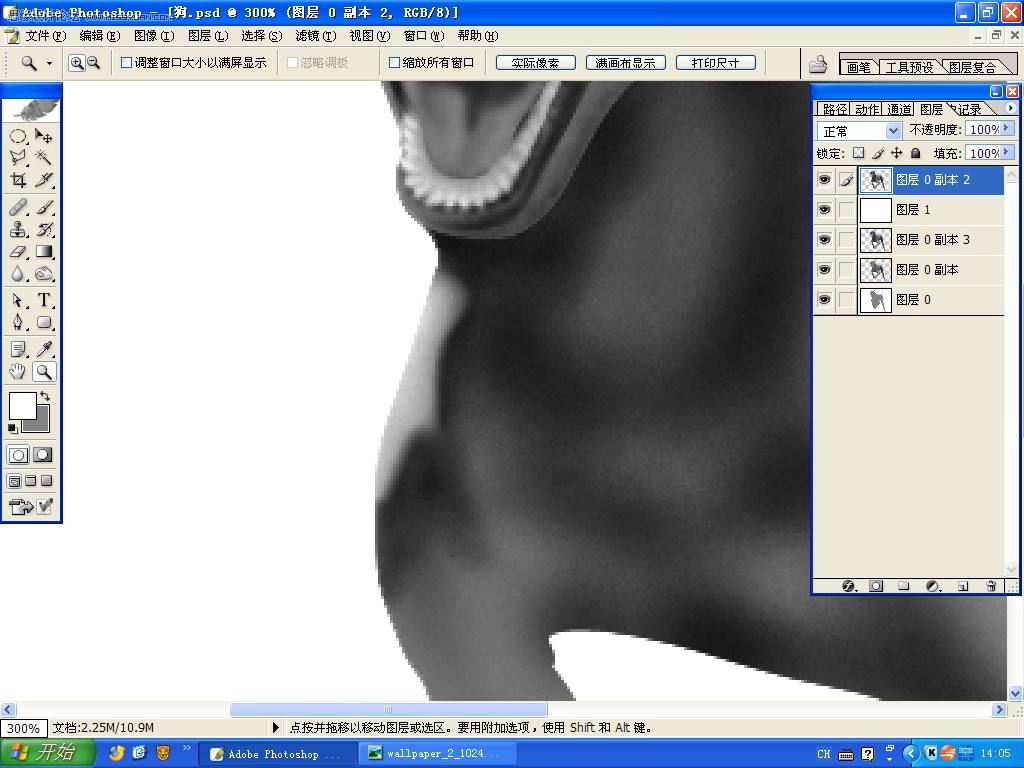Select the Clone Stamp tool
Image resolution: width=1024 pixels, height=768 pixels.
[18, 229]
